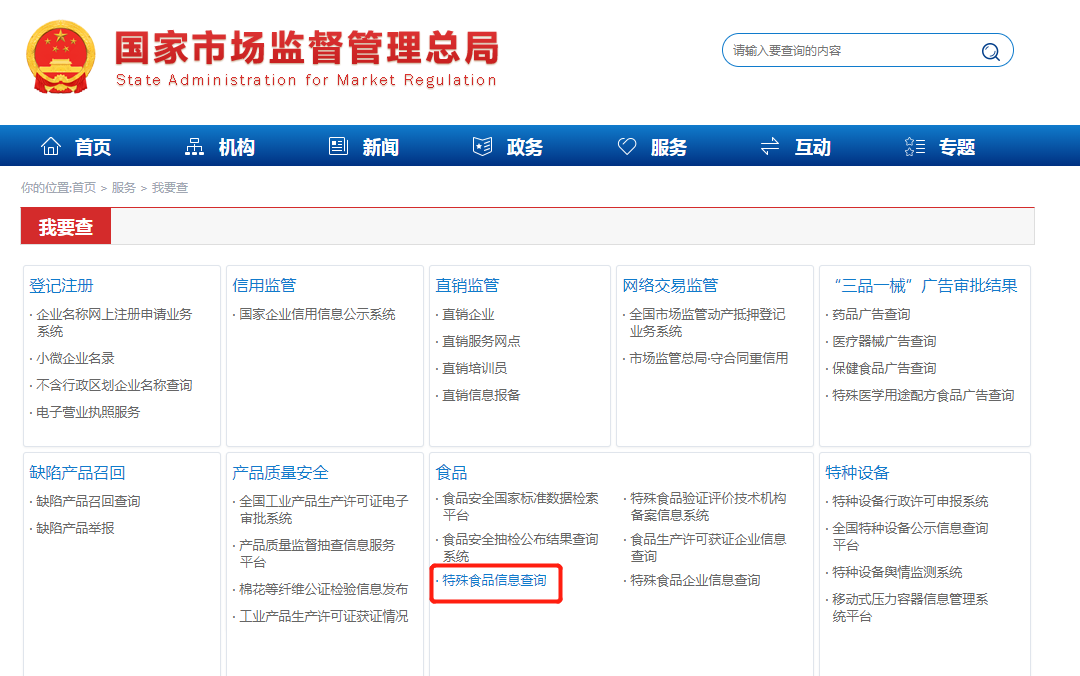Open the 特种设备 category heading
Image resolution: width=1080 pixels, height=676 pixels.
[x=858, y=473]
